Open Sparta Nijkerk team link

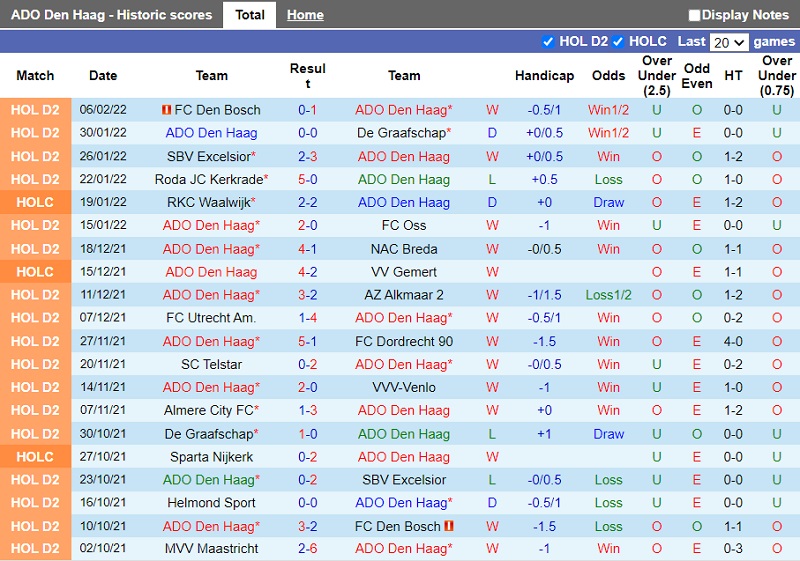point(211,457)
